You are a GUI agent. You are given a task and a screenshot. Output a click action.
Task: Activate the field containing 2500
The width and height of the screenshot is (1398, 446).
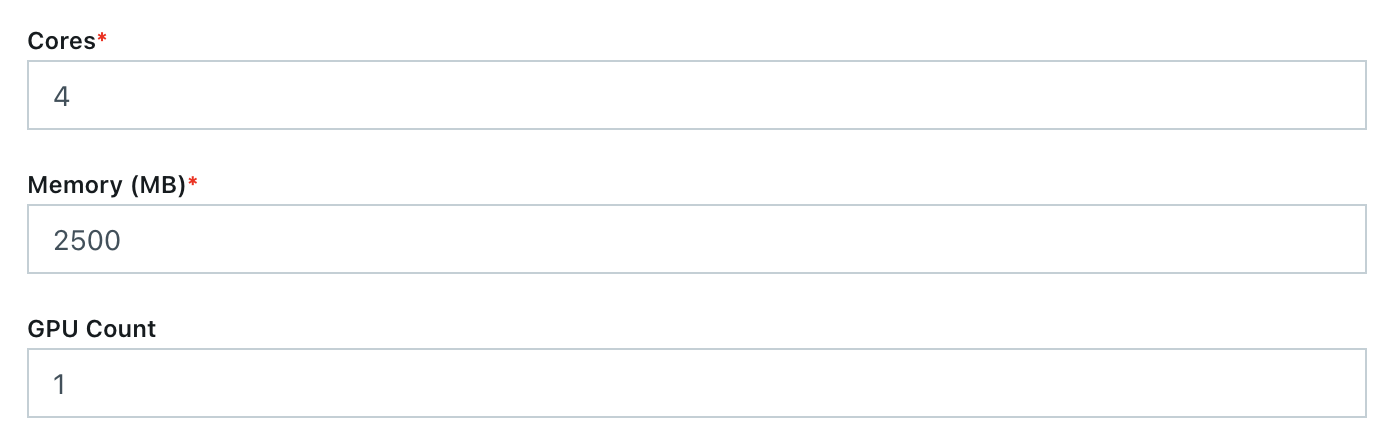(x=696, y=240)
